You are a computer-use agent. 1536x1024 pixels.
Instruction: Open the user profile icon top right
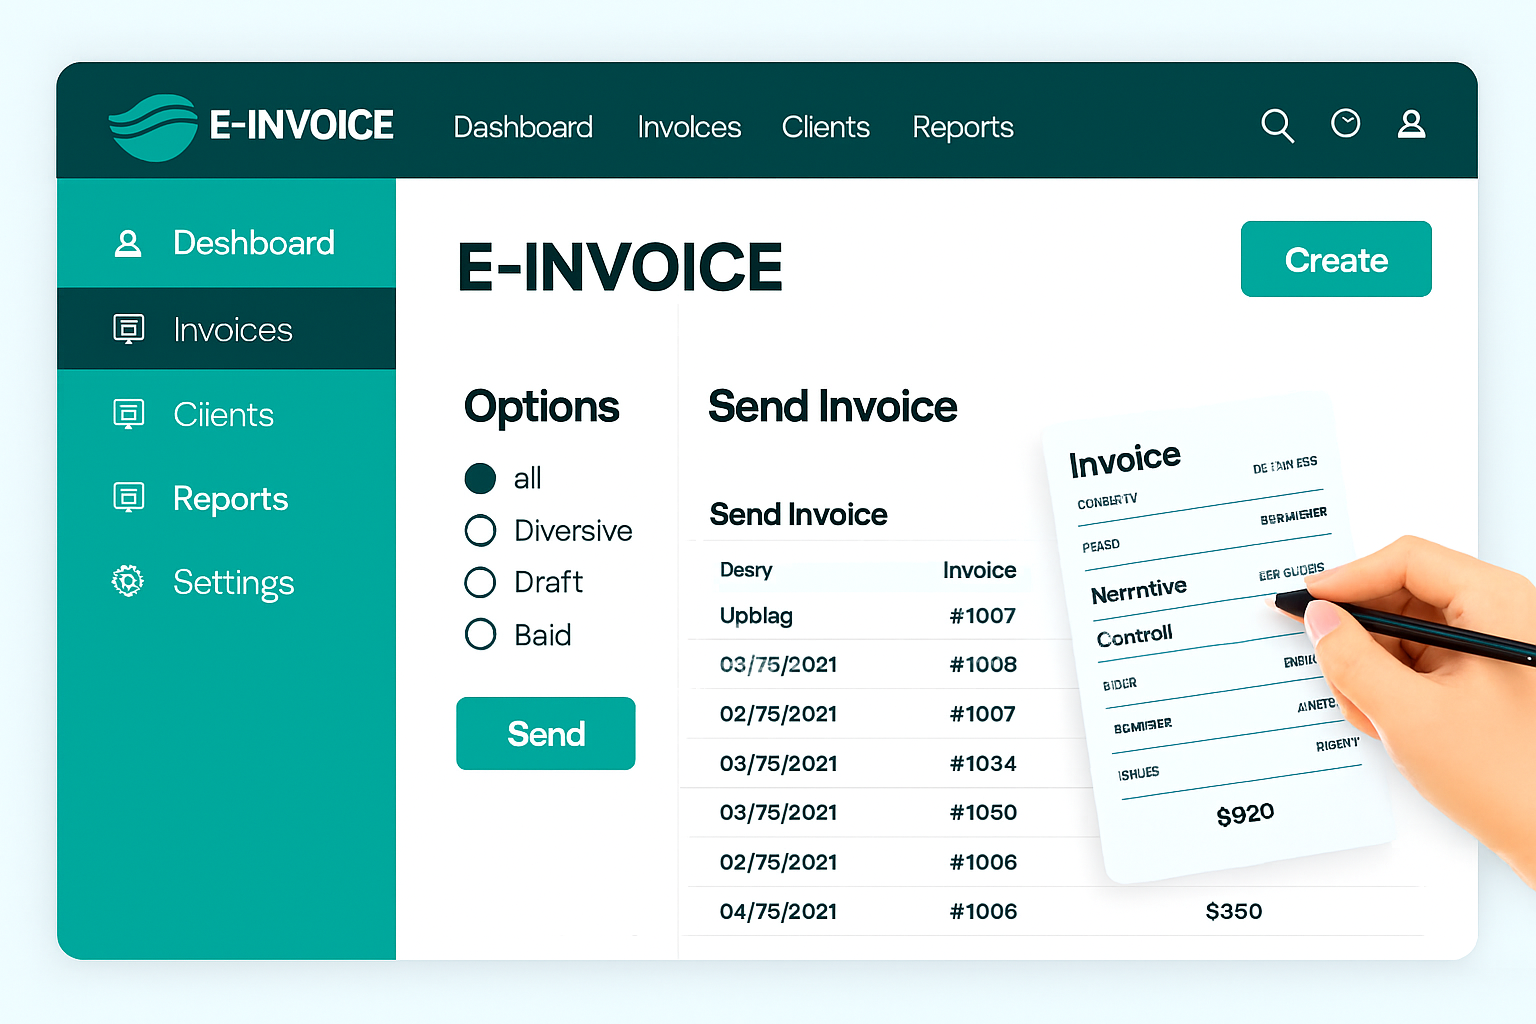coord(1411,123)
